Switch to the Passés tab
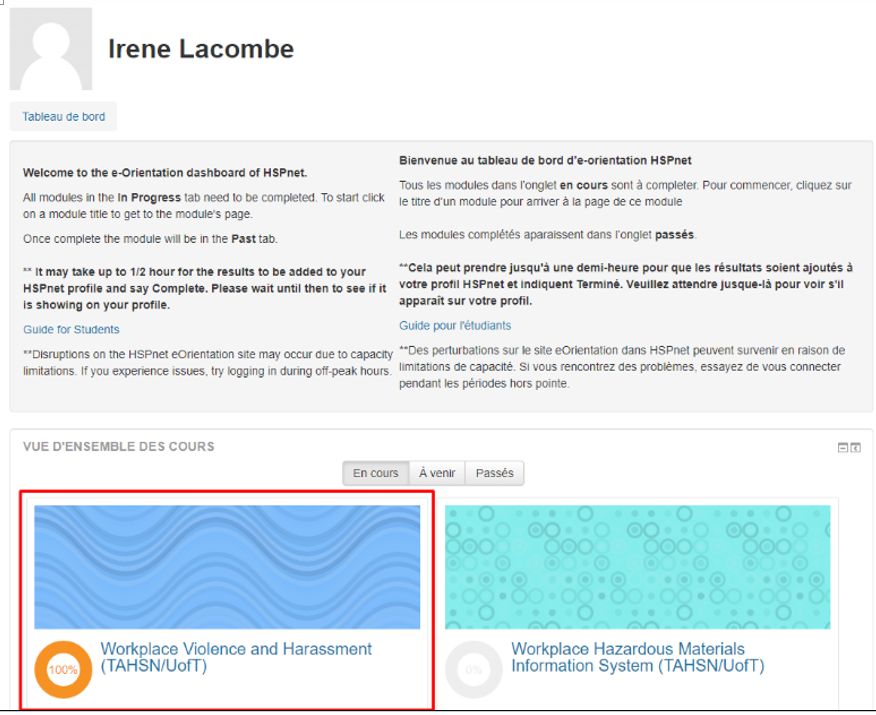Viewport: 876px width, 715px height. click(494, 473)
